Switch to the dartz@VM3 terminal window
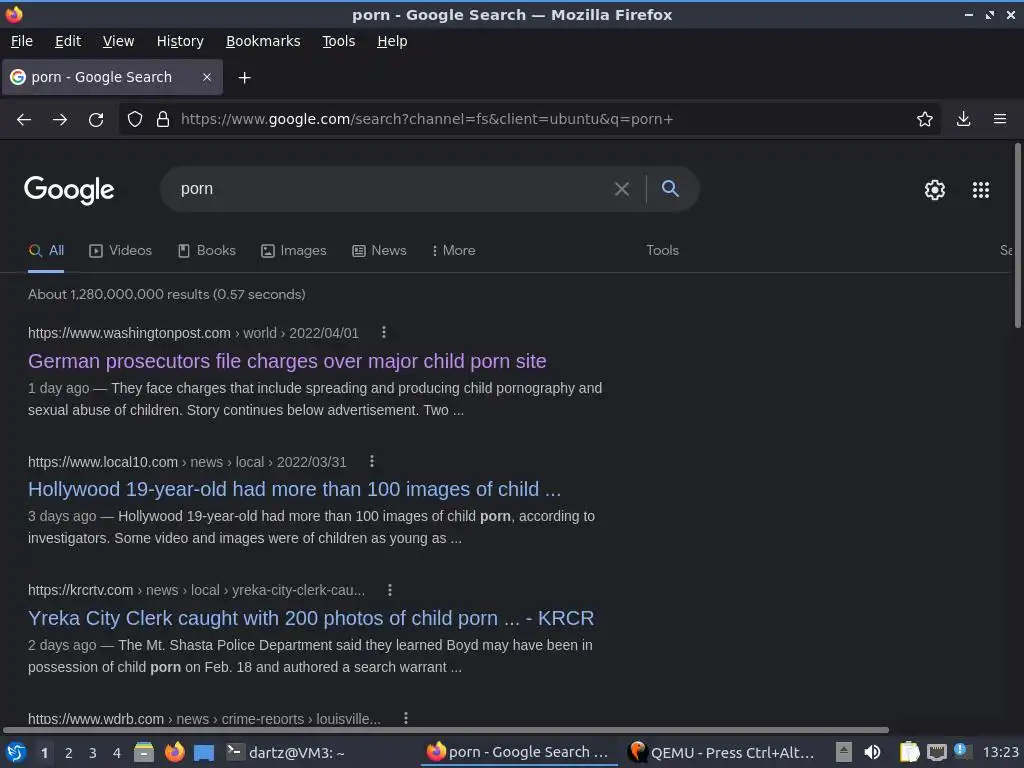The width and height of the screenshot is (1024, 768). [x=286, y=752]
